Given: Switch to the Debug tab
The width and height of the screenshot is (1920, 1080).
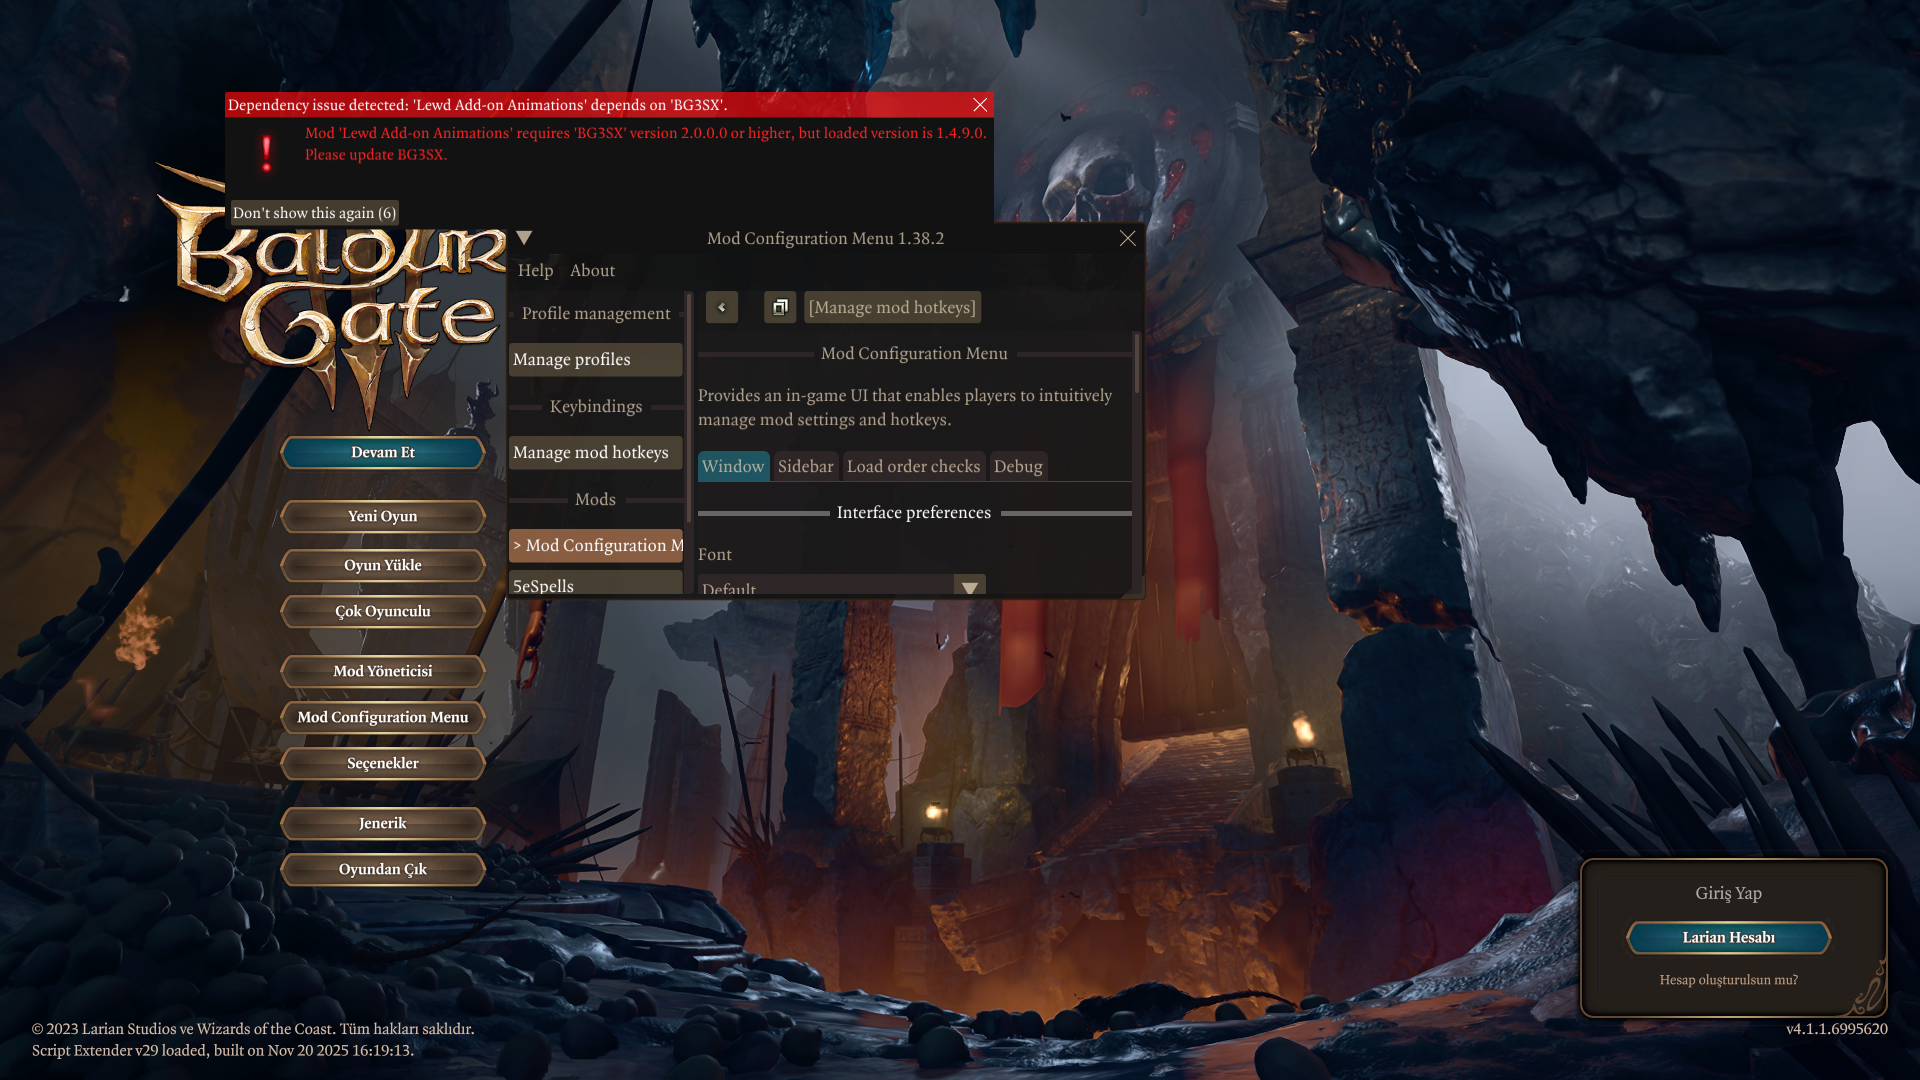Looking at the screenshot, I should (x=1018, y=466).
